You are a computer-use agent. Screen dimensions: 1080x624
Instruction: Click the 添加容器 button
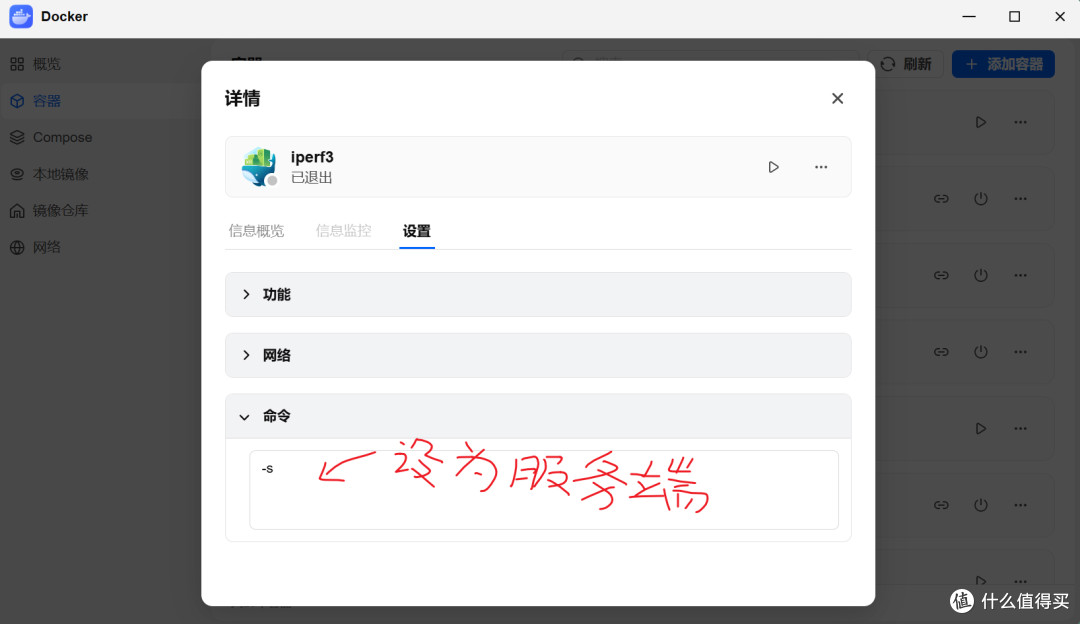[x=1004, y=64]
